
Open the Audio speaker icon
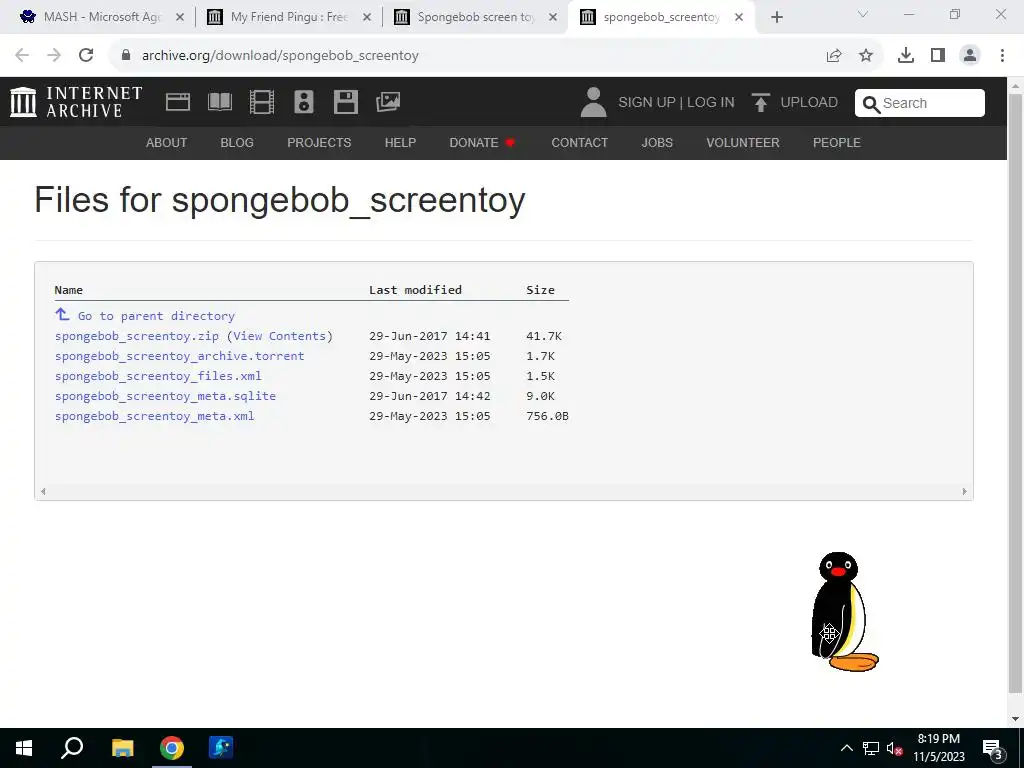(x=304, y=102)
